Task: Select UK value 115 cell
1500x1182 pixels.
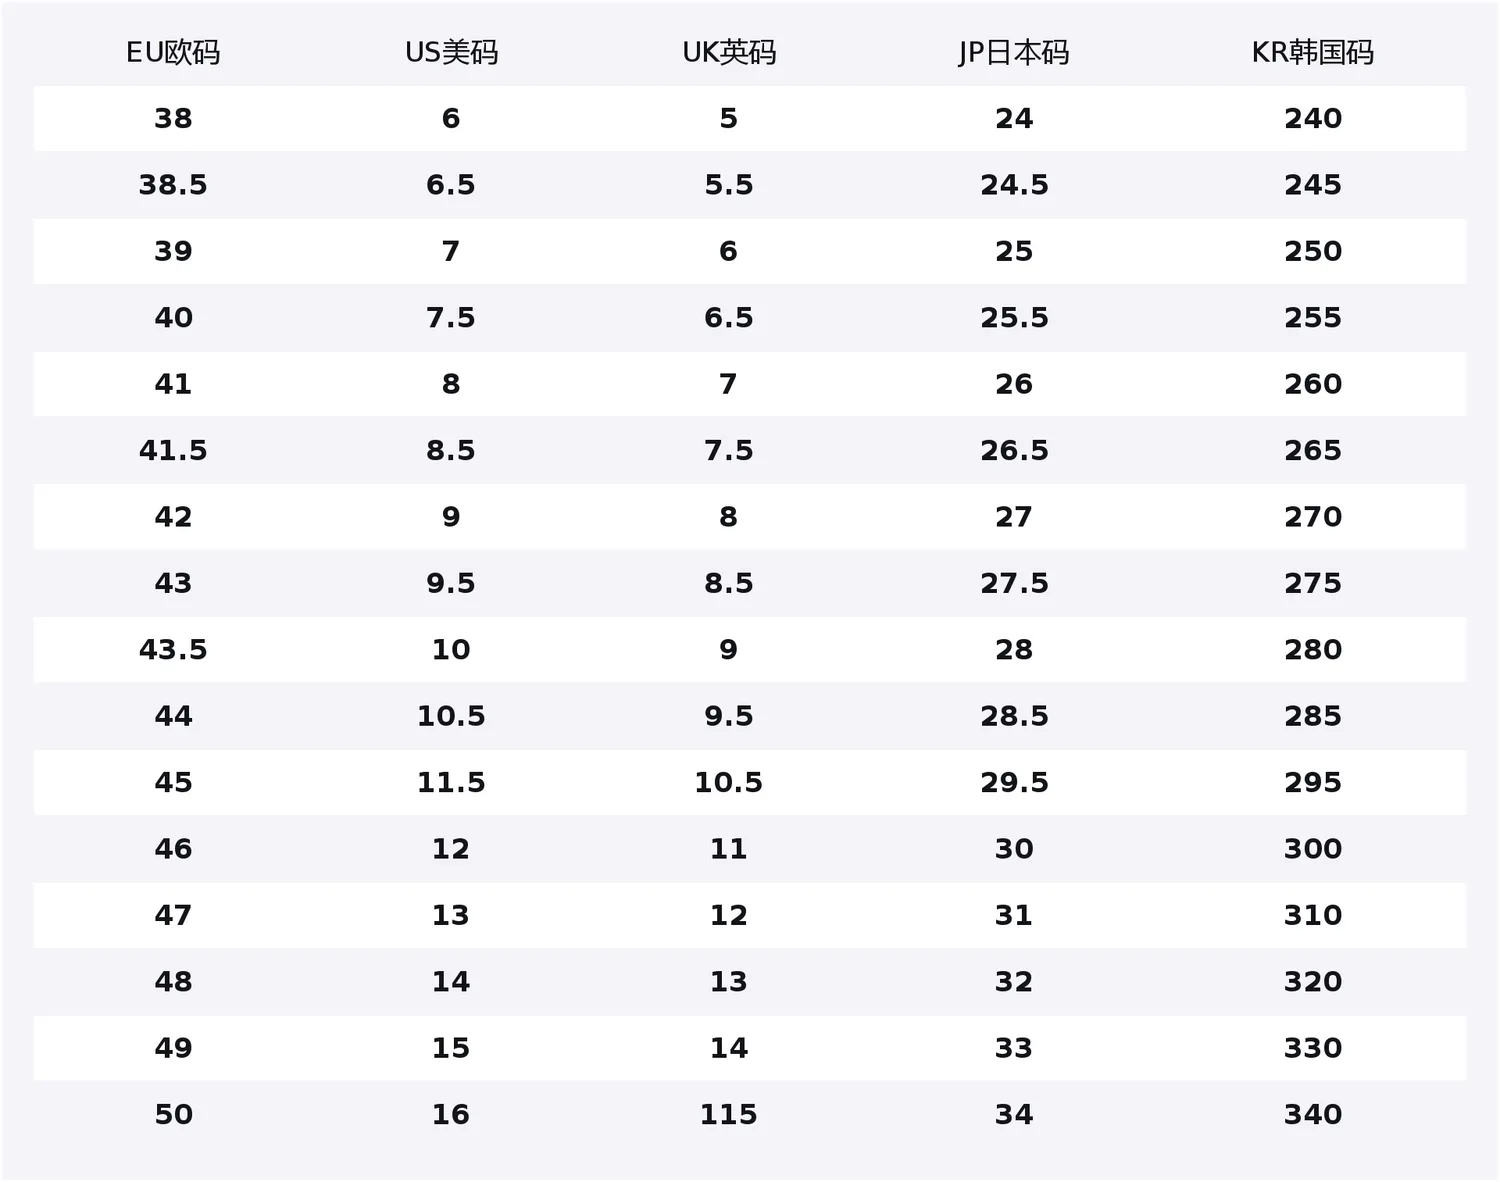Action: (x=729, y=1114)
